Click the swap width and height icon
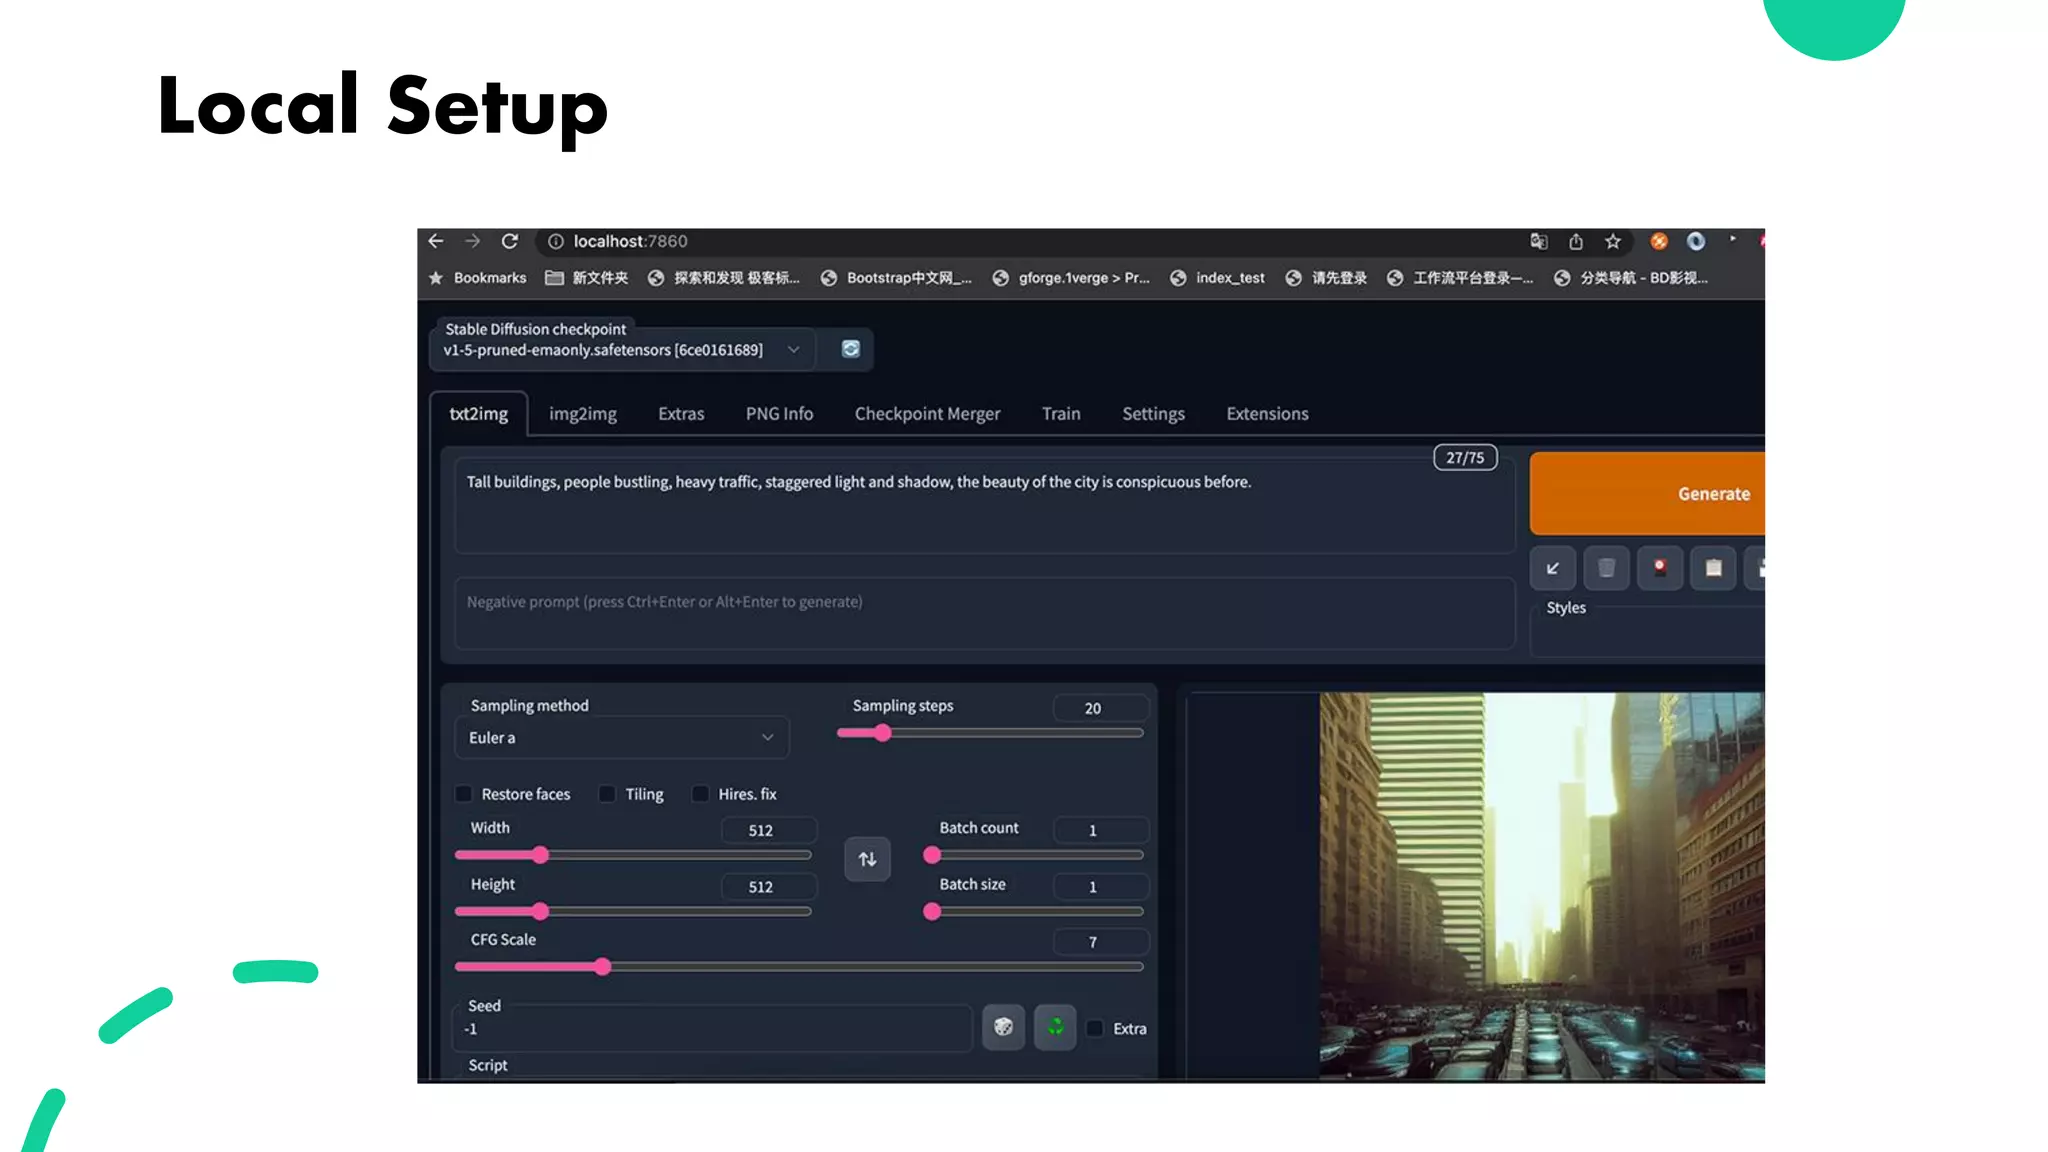The width and height of the screenshot is (2048, 1152). [x=867, y=859]
